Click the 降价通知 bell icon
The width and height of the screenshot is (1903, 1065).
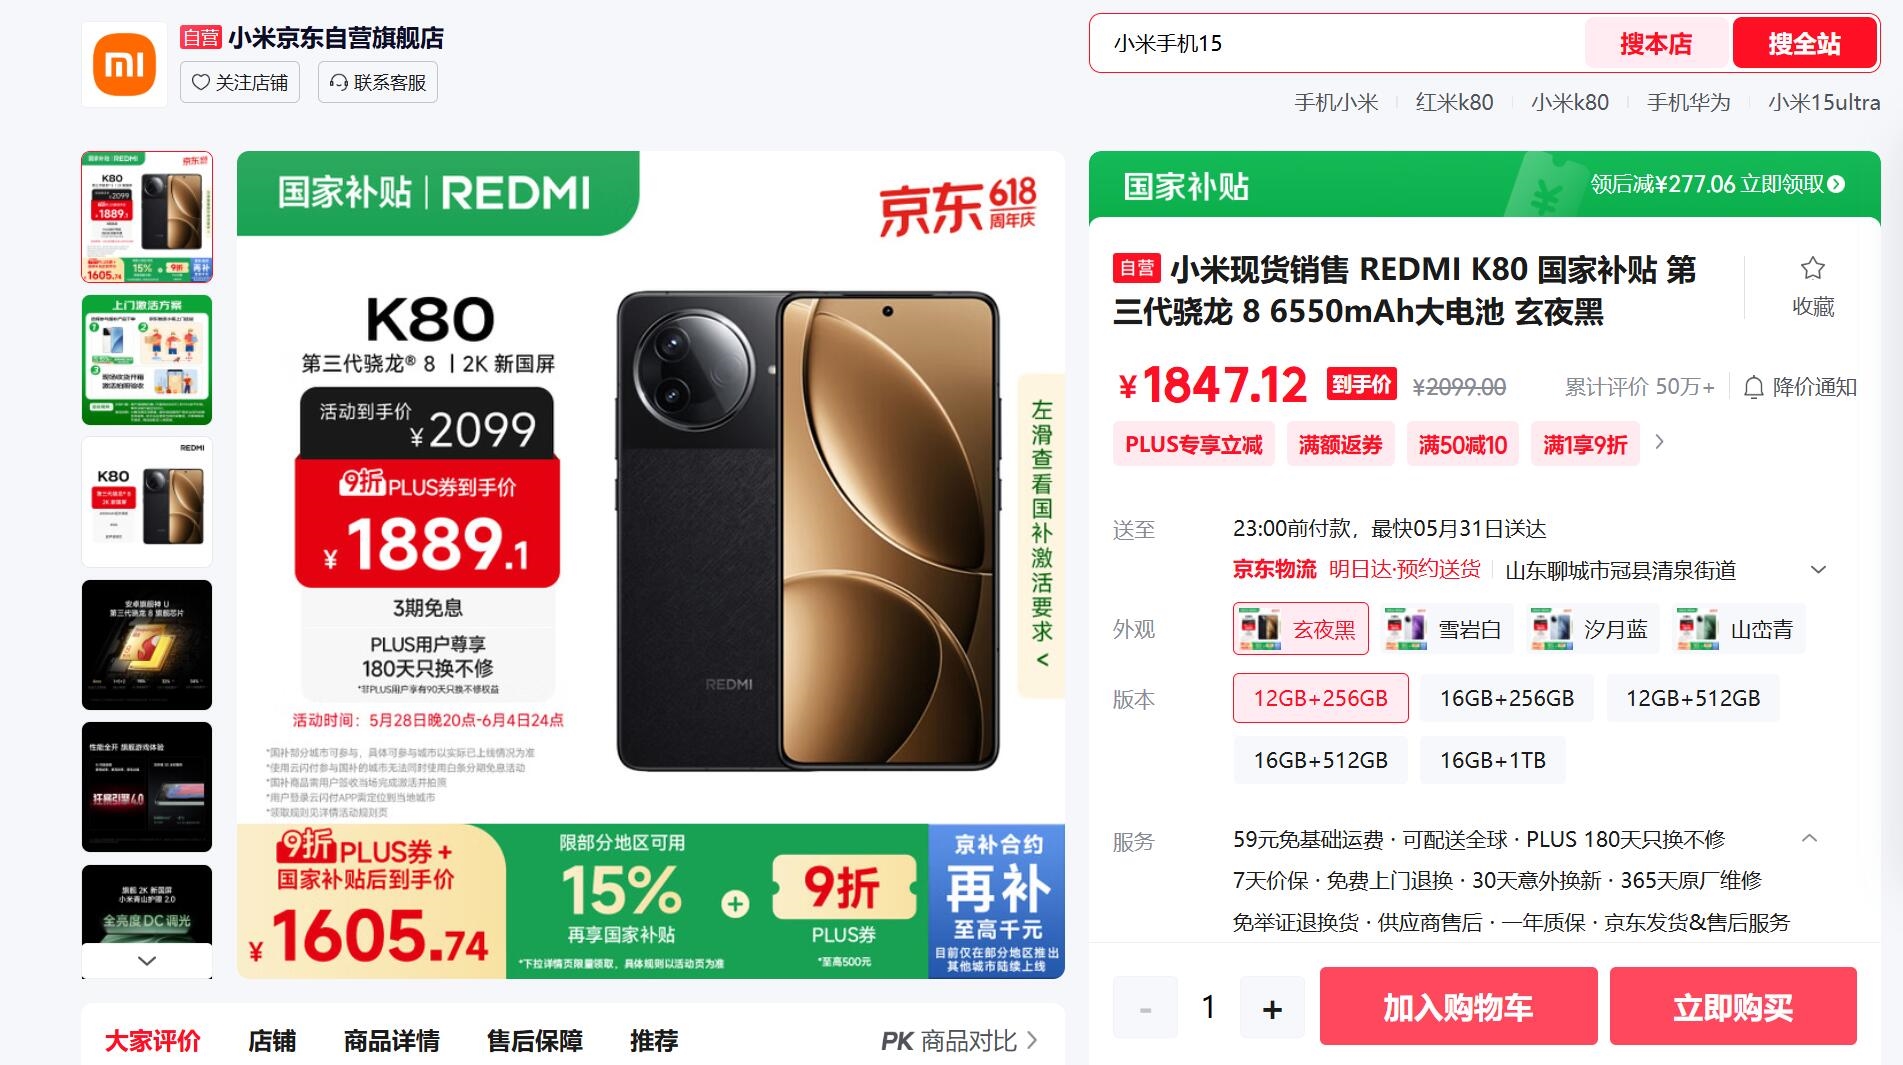(1753, 387)
